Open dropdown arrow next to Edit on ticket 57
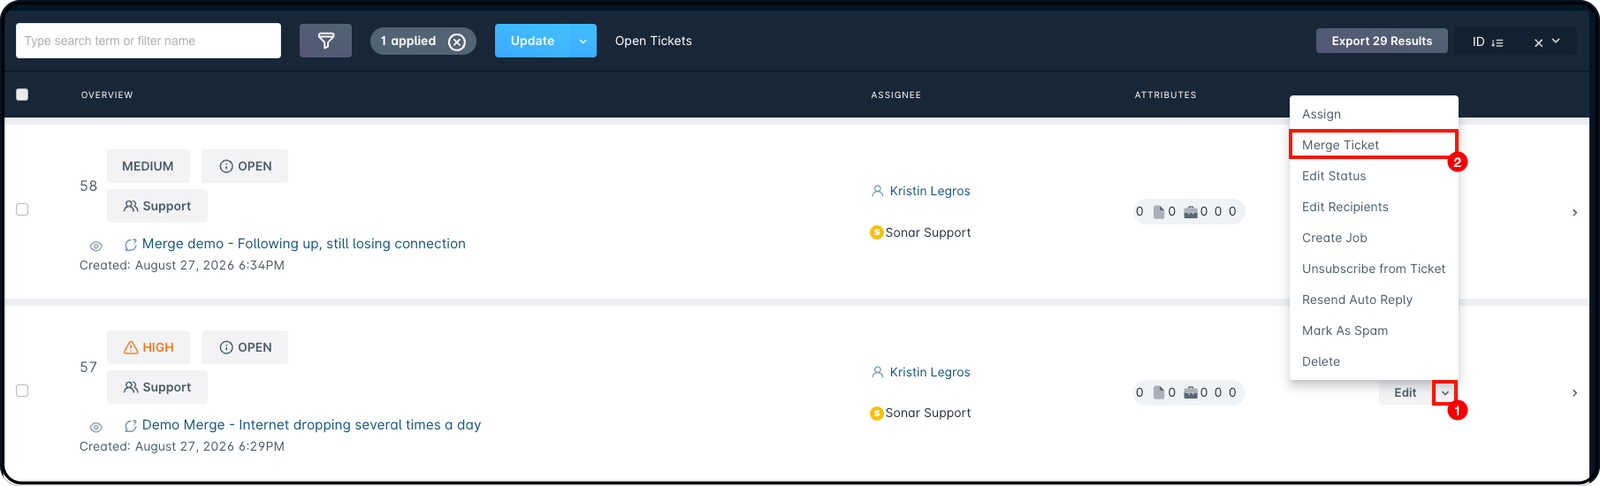Screen dimensions: 1600x486 pos(1445,393)
